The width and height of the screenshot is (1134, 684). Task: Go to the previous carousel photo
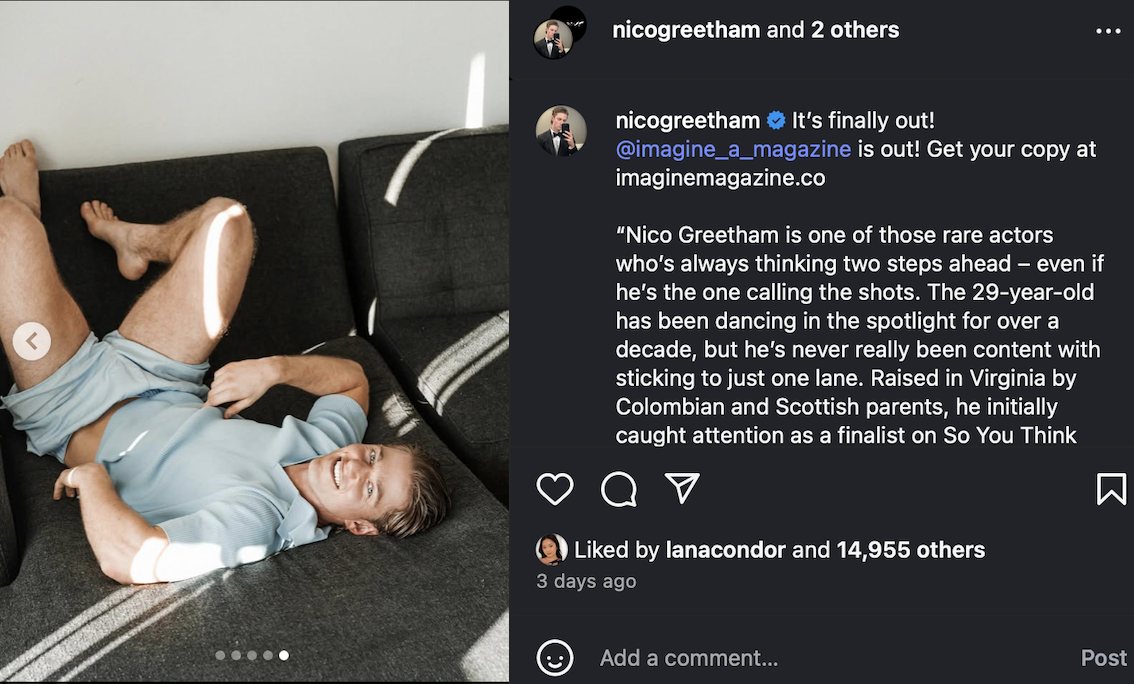(32, 342)
